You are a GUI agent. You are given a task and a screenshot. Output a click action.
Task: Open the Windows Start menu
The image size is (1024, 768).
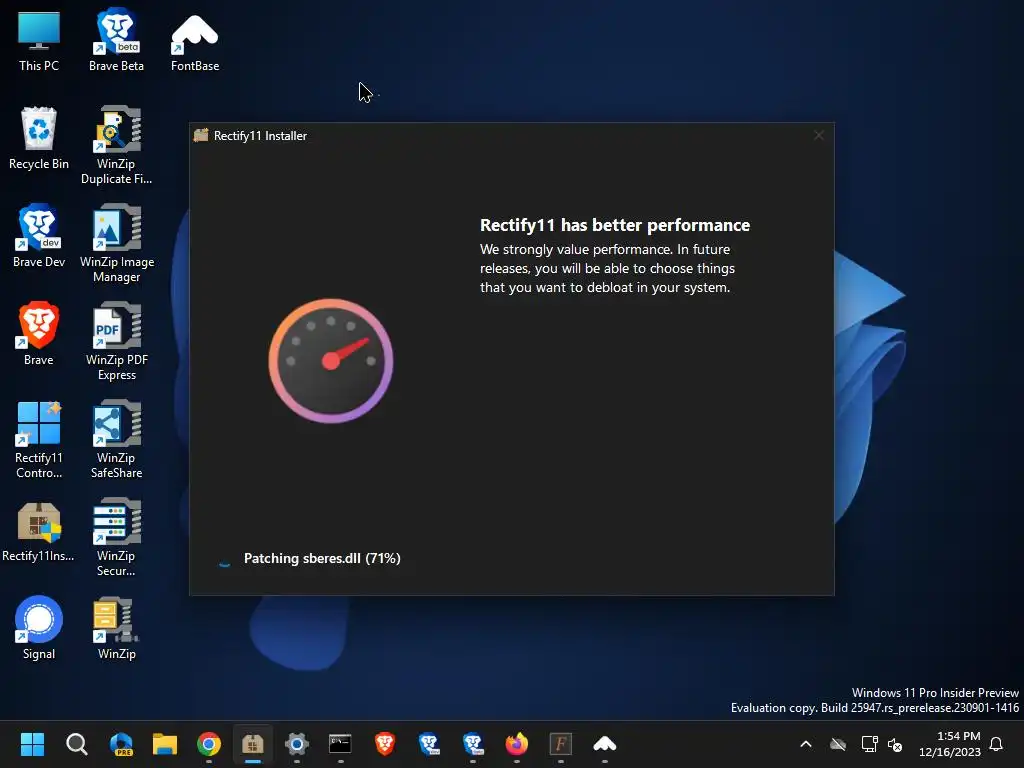(32, 744)
